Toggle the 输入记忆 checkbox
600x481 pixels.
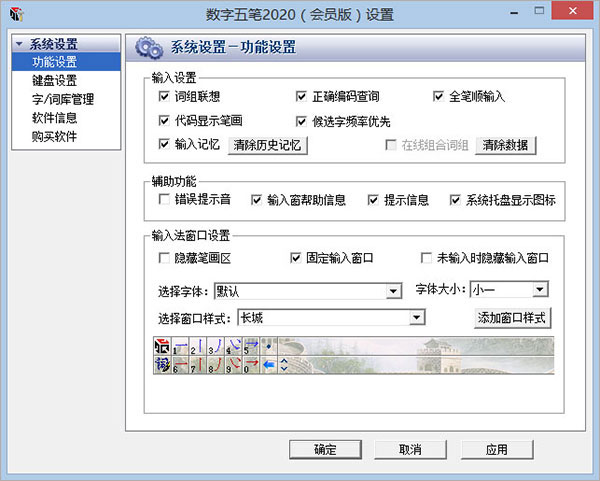pyautogui.click(x=164, y=144)
